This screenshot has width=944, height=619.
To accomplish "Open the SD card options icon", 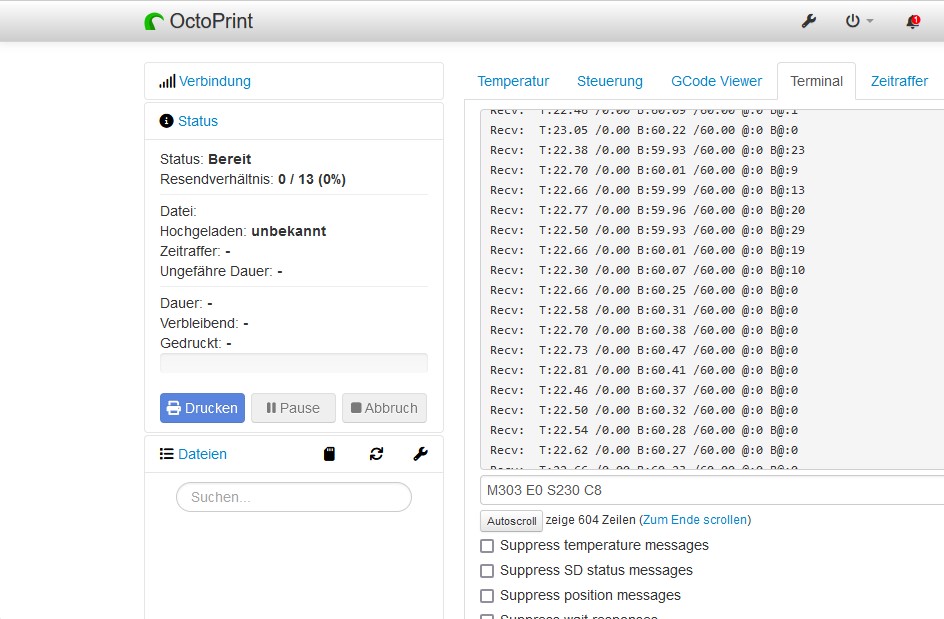I will point(329,454).
